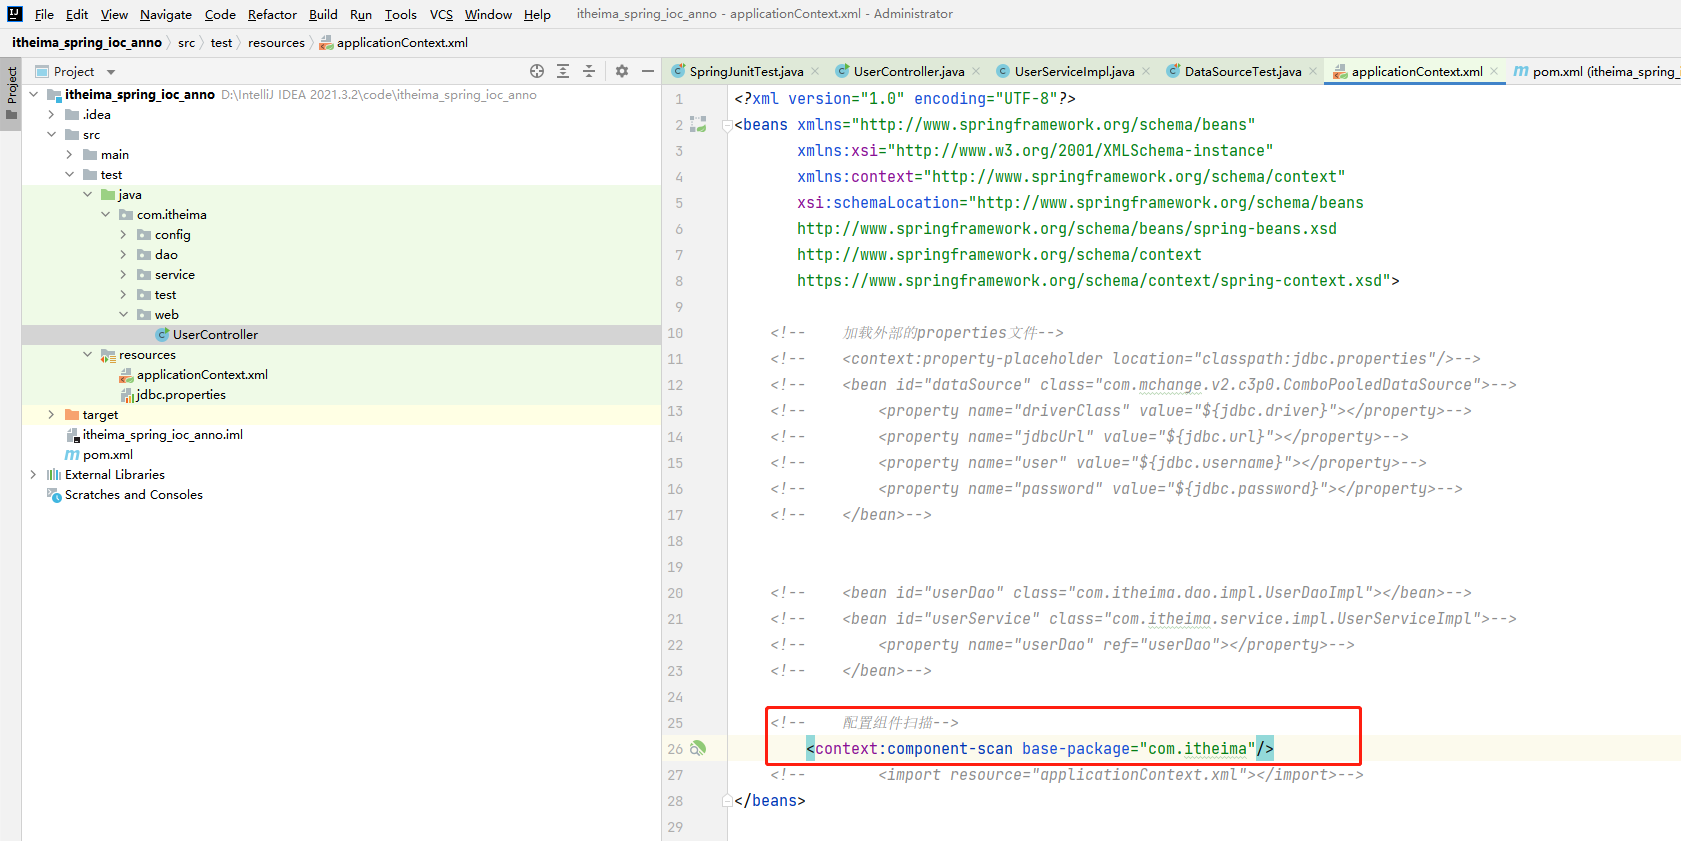Close the UserController.java tab
The image size is (1681, 841).
(x=976, y=71)
